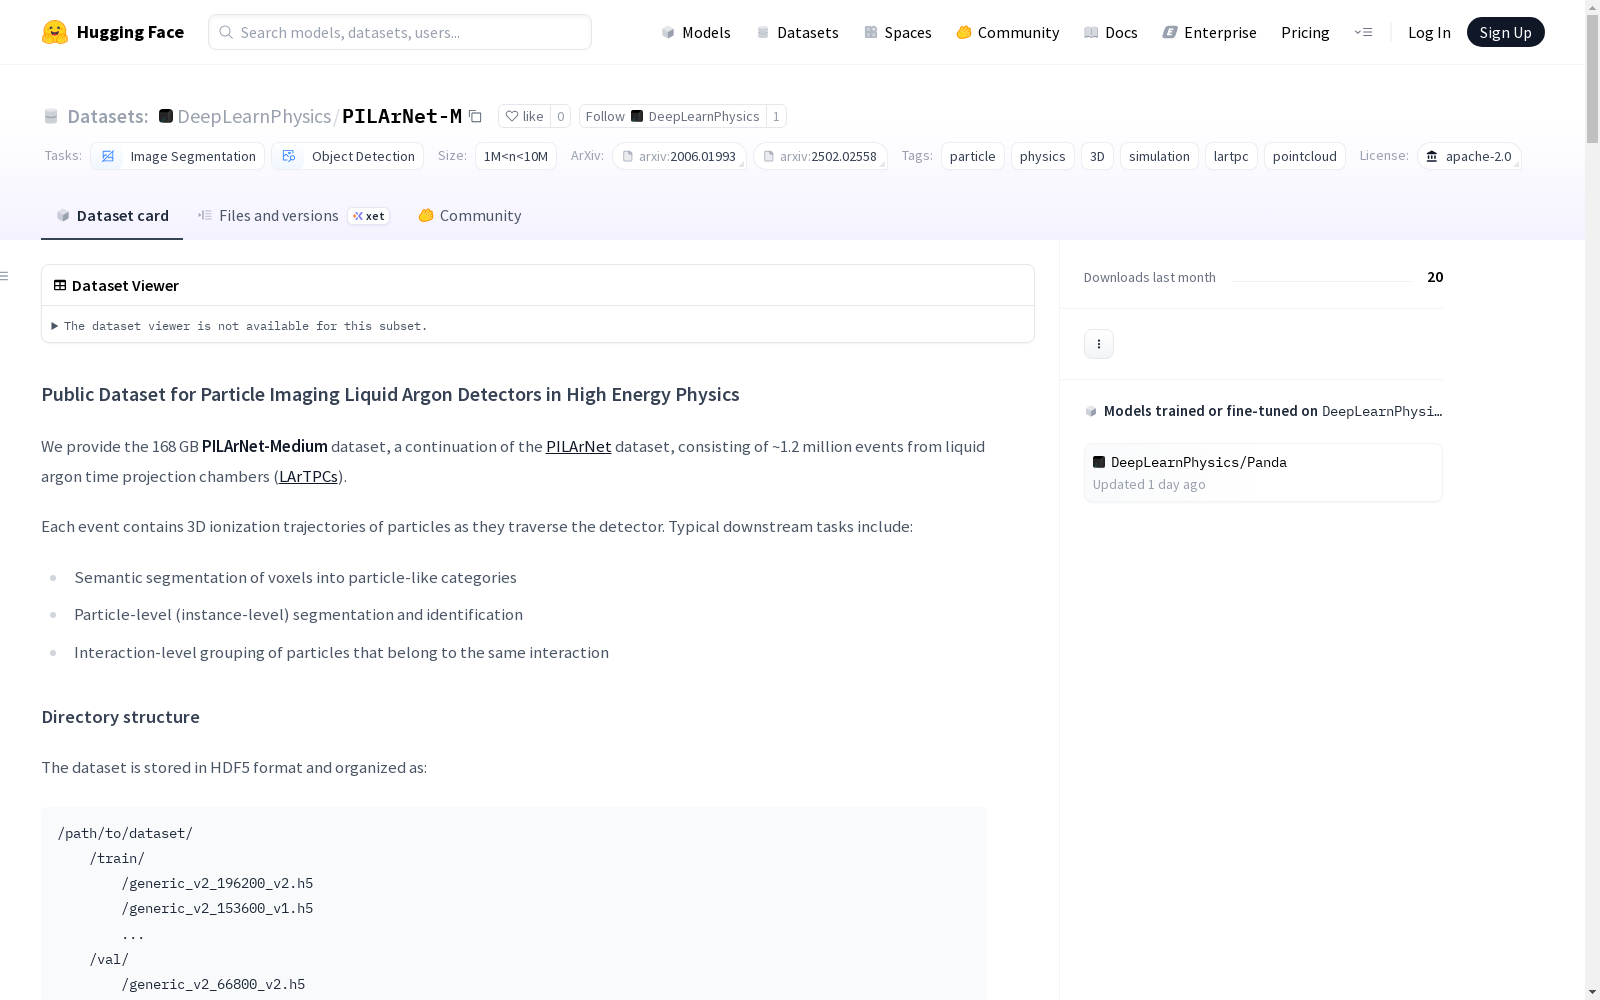The width and height of the screenshot is (1600, 1000).
Task: Click the Object Detection task icon
Action: tap(289, 156)
